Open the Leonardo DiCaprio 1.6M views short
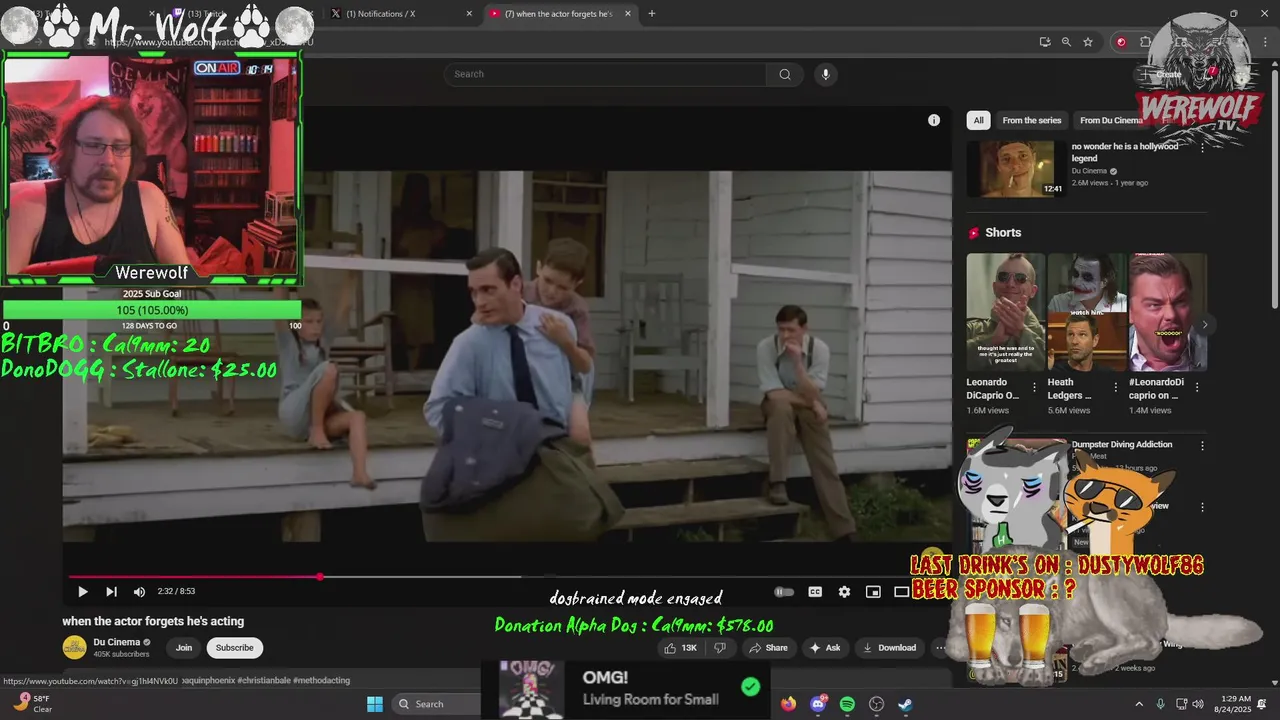This screenshot has height=720, width=1280. point(1005,312)
